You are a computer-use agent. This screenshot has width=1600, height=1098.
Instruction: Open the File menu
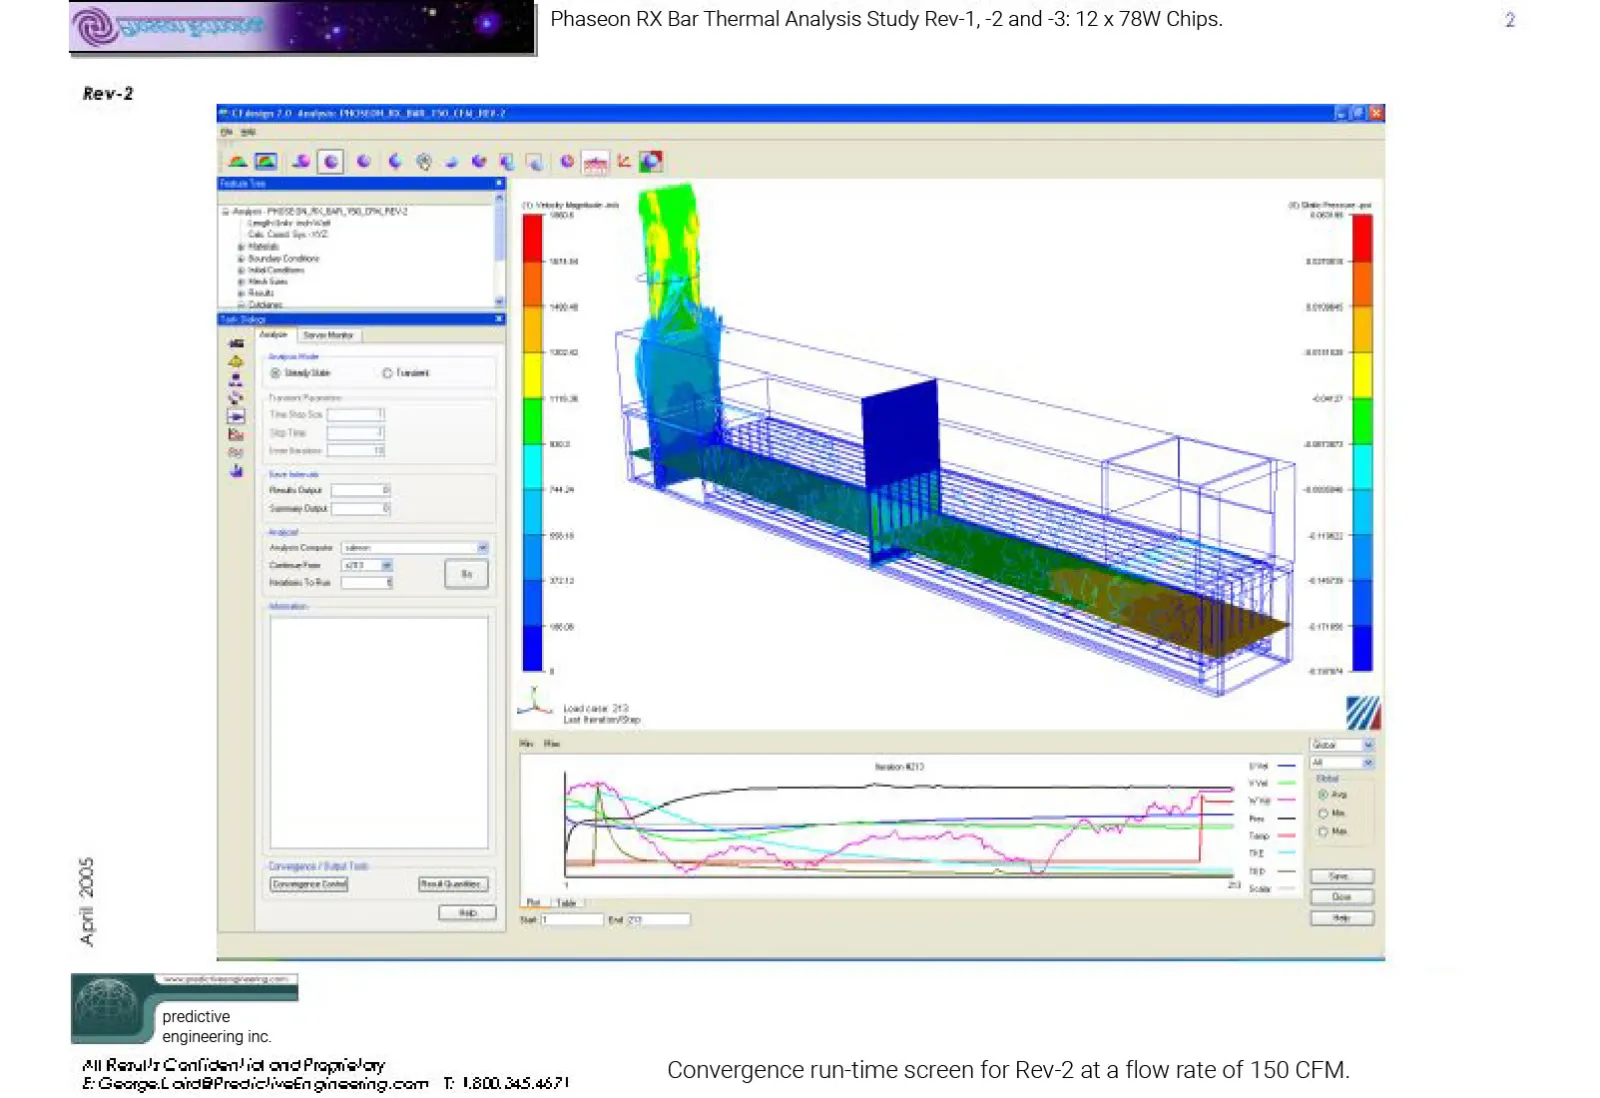[x=227, y=132]
